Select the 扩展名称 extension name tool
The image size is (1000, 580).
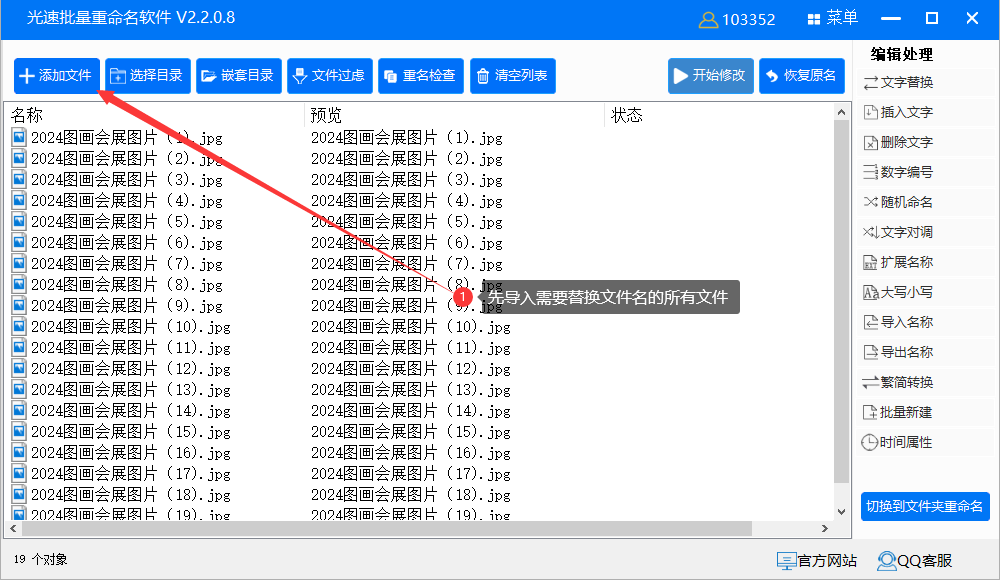tap(899, 262)
